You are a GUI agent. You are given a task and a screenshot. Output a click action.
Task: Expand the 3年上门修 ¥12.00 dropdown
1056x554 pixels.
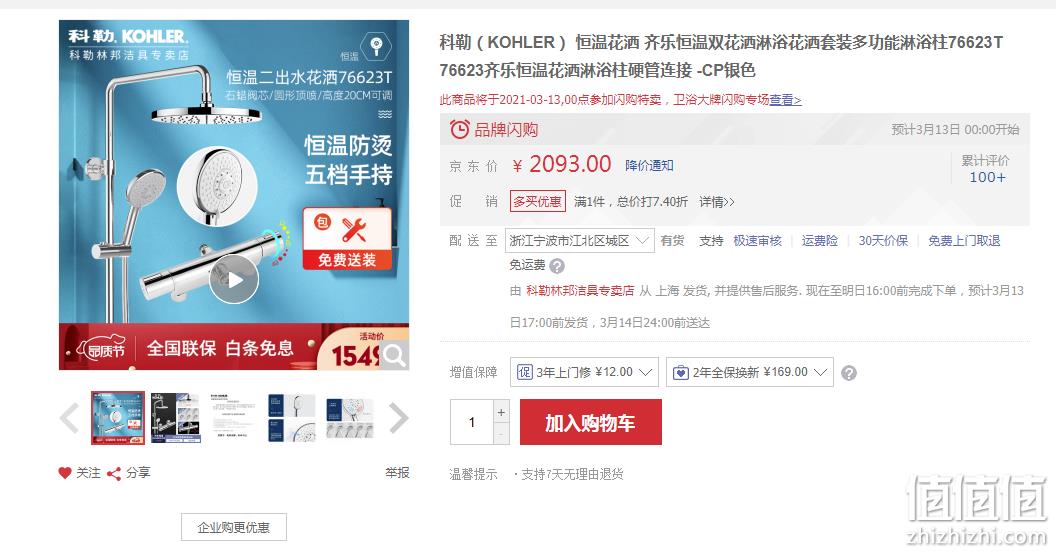click(x=584, y=372)
